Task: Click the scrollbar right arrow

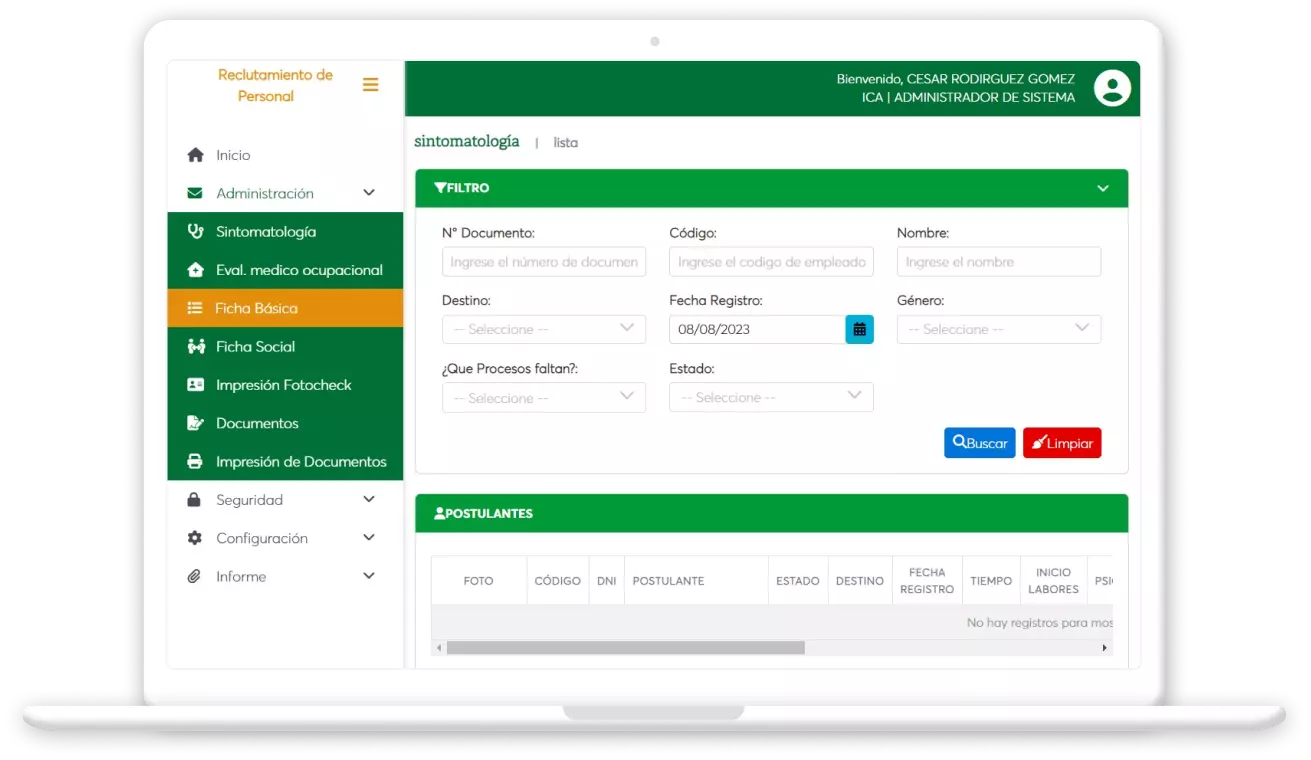Action: 1105,648
